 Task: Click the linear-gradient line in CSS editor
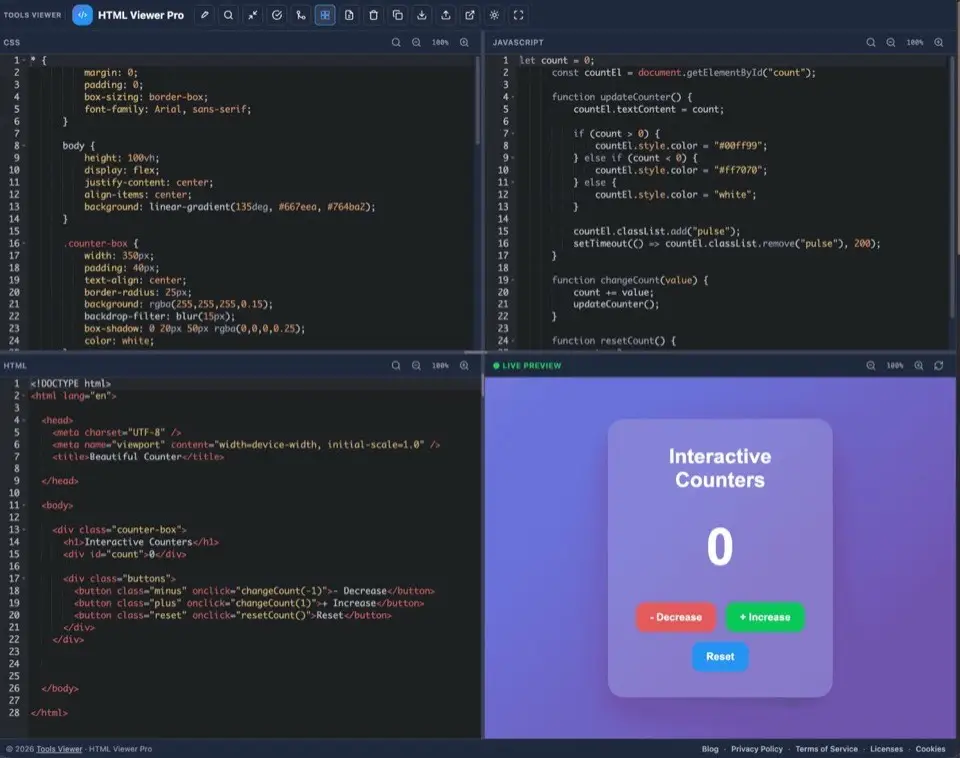coord(230,207)
